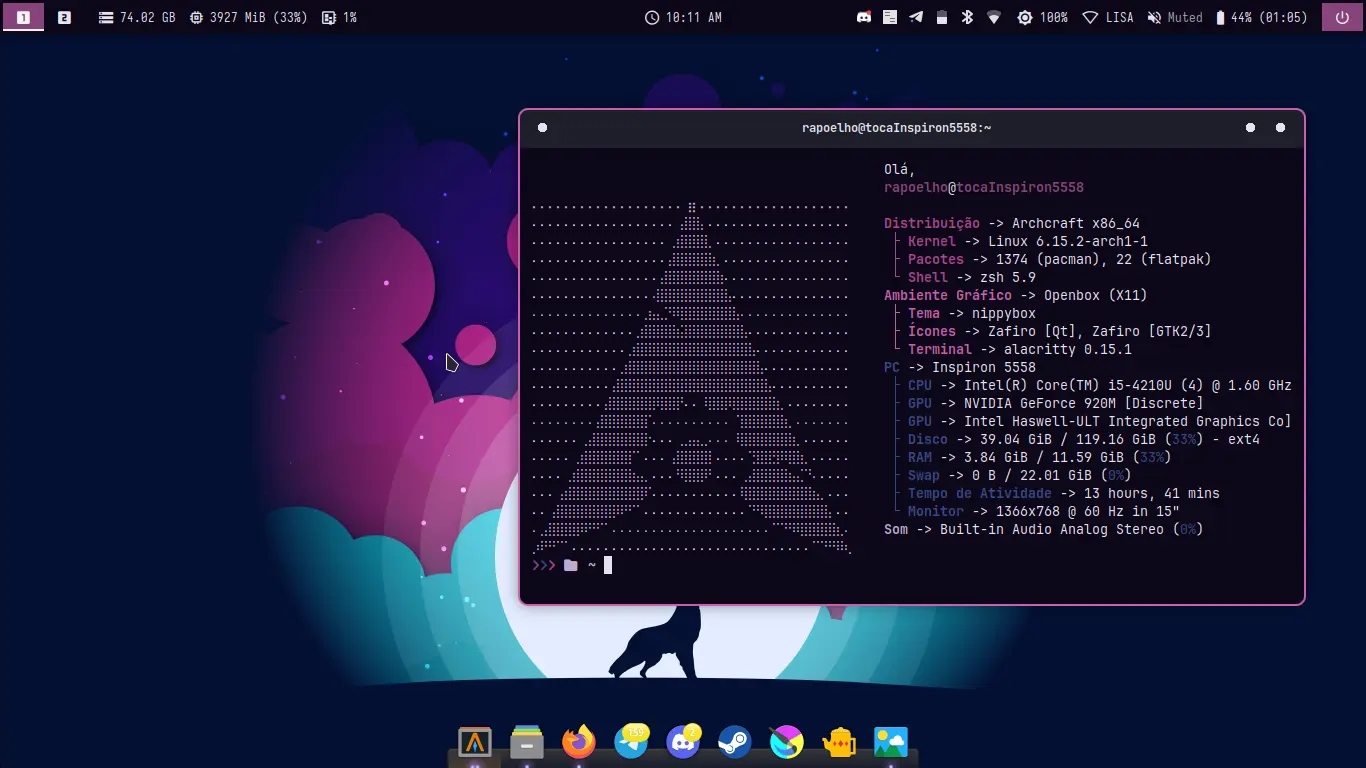Open the image viewer dock icon
The width and height of the screenshot is (1366, 768).
pos(891,742)
